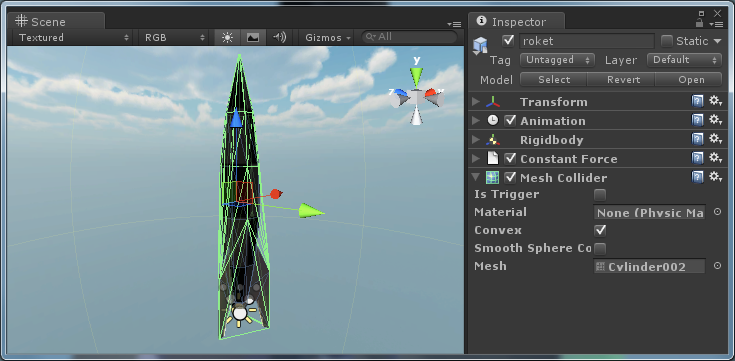The width and height of the screenshot is (735, 361).
Task: Open the Tag Untagged dropdown
Action: click(x=557, y=60)
